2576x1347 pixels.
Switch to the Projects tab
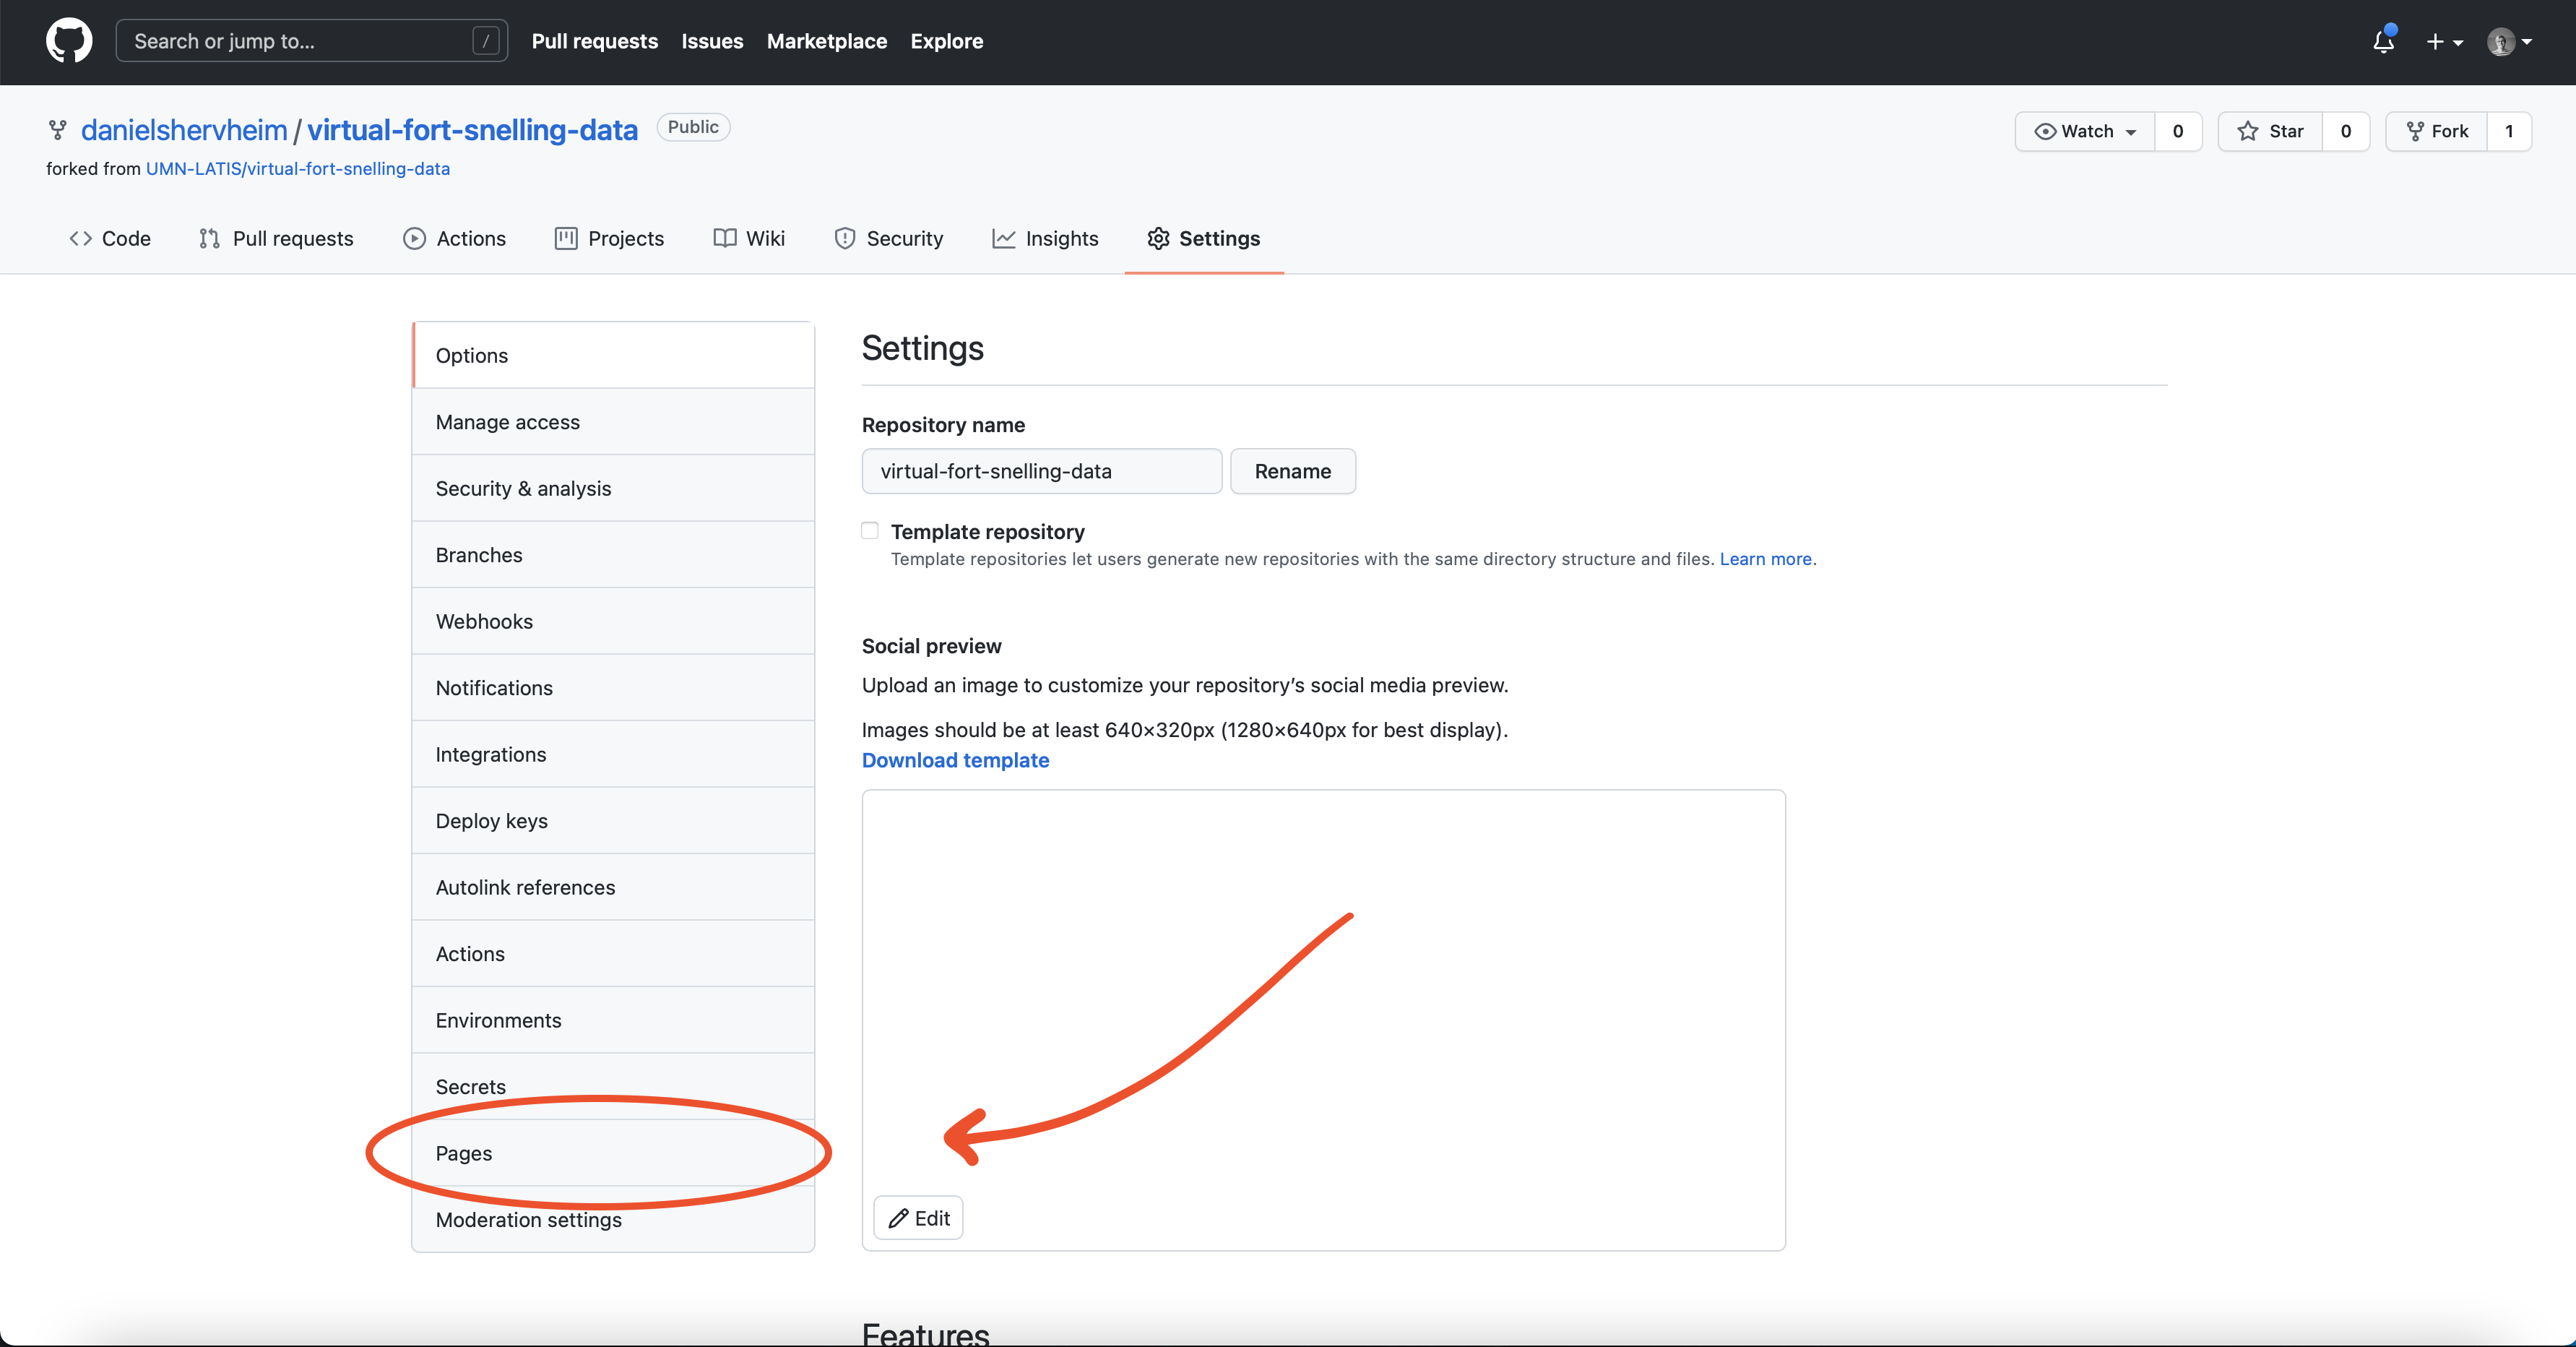(x=609, y=238)
